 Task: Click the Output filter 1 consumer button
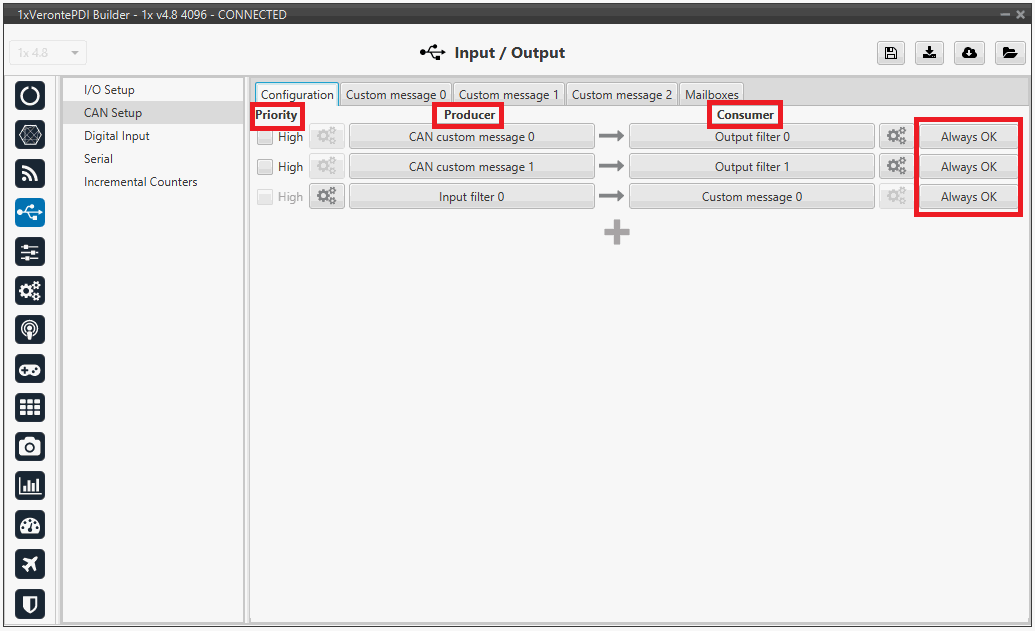coord(752,167)
